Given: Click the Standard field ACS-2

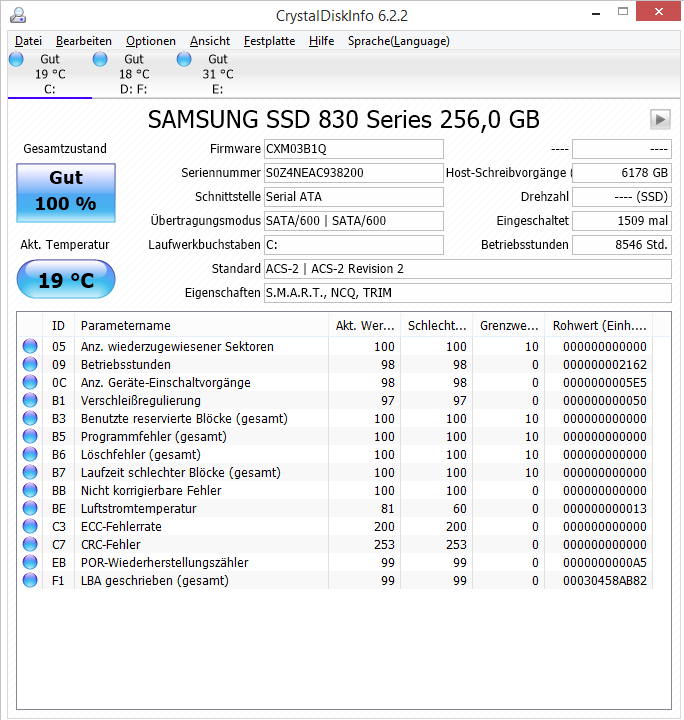Looking at the screenshot, I should [468, 269].
